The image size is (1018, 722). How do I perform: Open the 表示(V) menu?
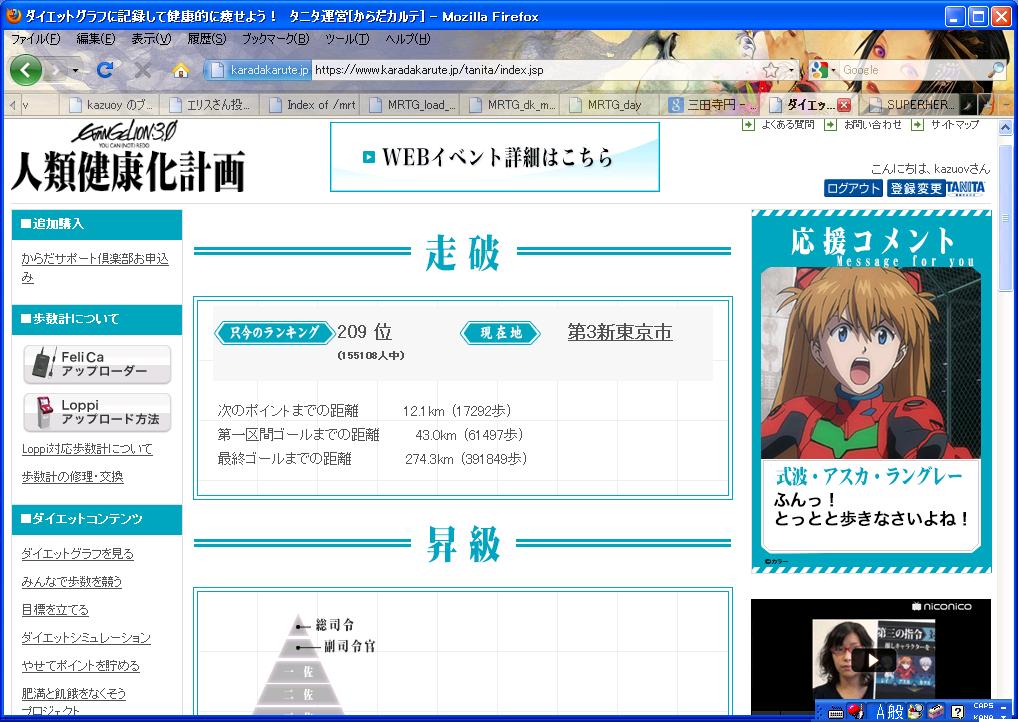tap(151, 39)
